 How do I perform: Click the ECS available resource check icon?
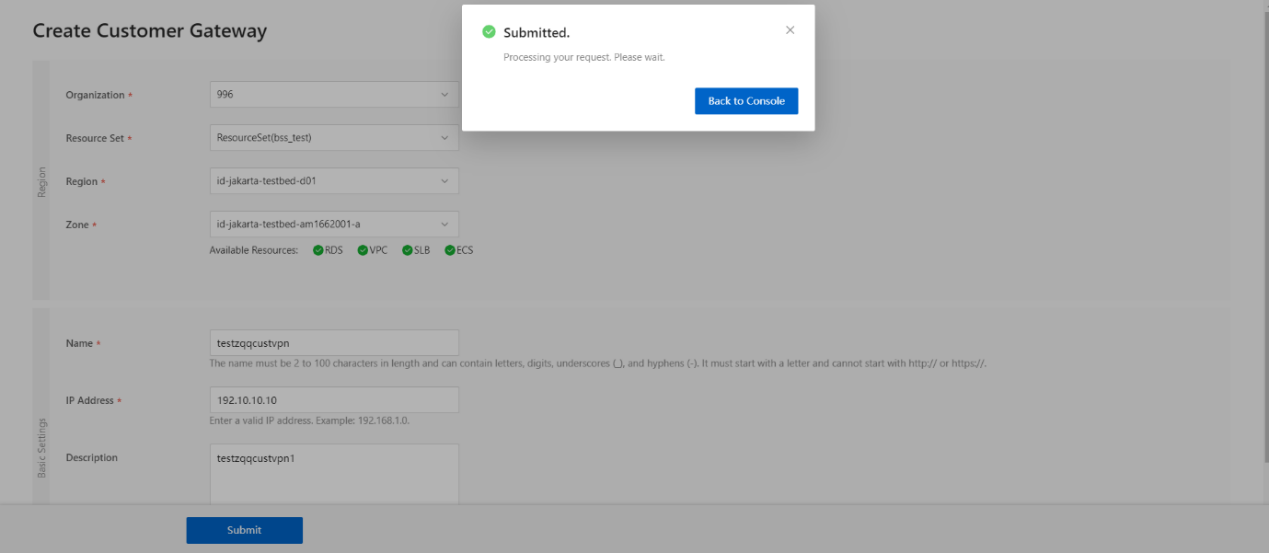[450, 250]
